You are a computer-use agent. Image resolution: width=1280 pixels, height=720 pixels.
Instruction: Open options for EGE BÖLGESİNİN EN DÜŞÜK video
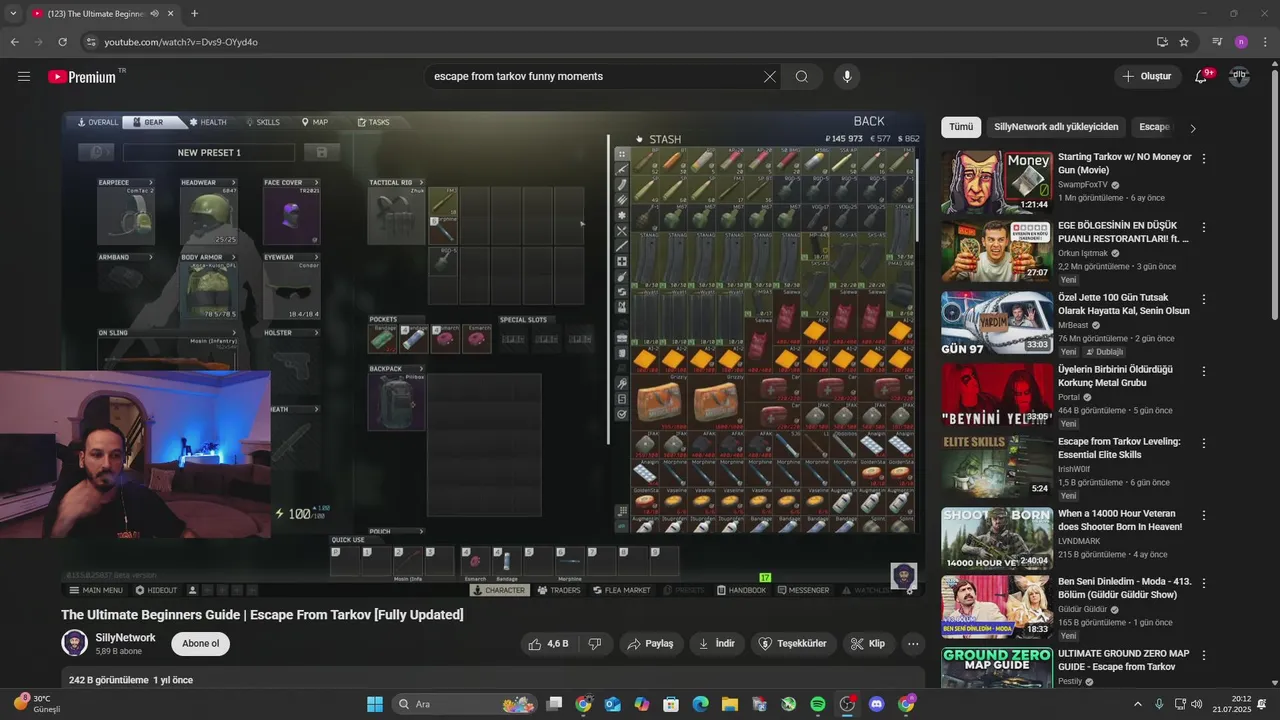click(x=1204, y=227)
